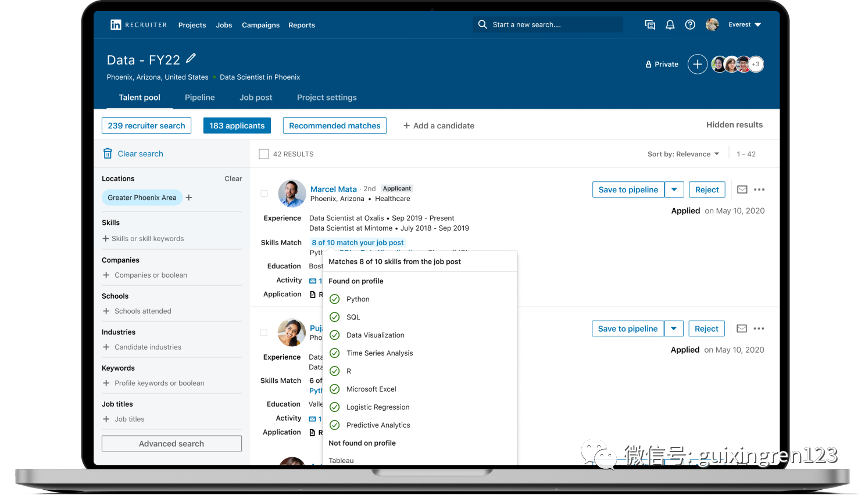
Task: Open the Campaigns menu
Action: [261, 25]
